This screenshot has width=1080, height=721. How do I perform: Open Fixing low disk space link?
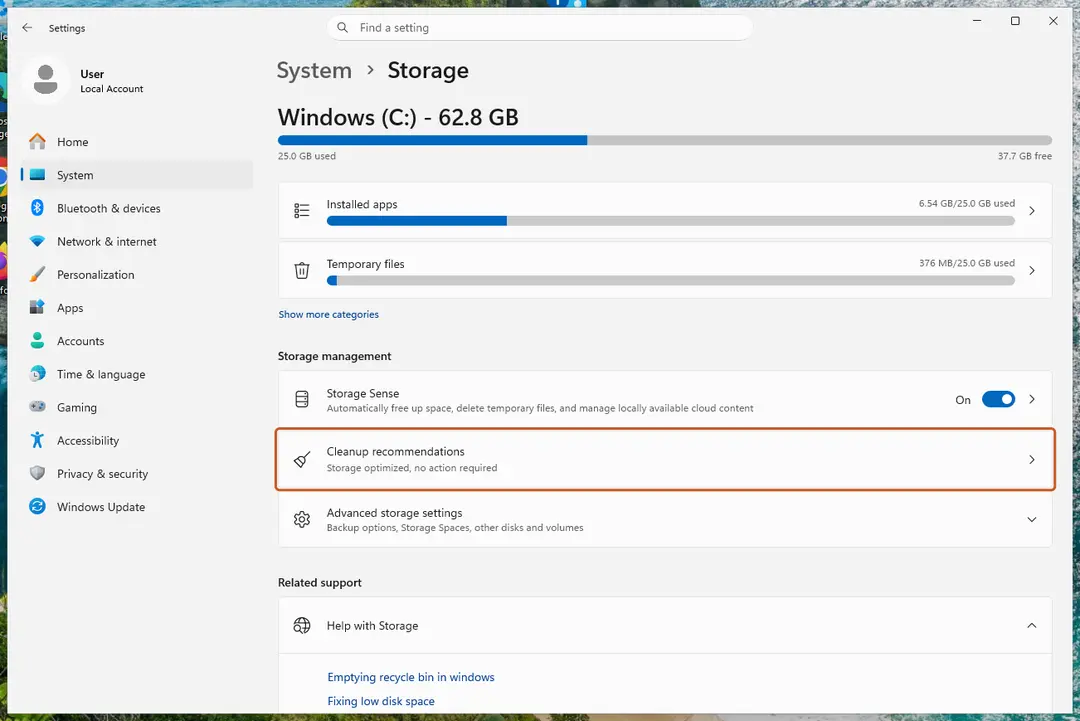[381, 701]
